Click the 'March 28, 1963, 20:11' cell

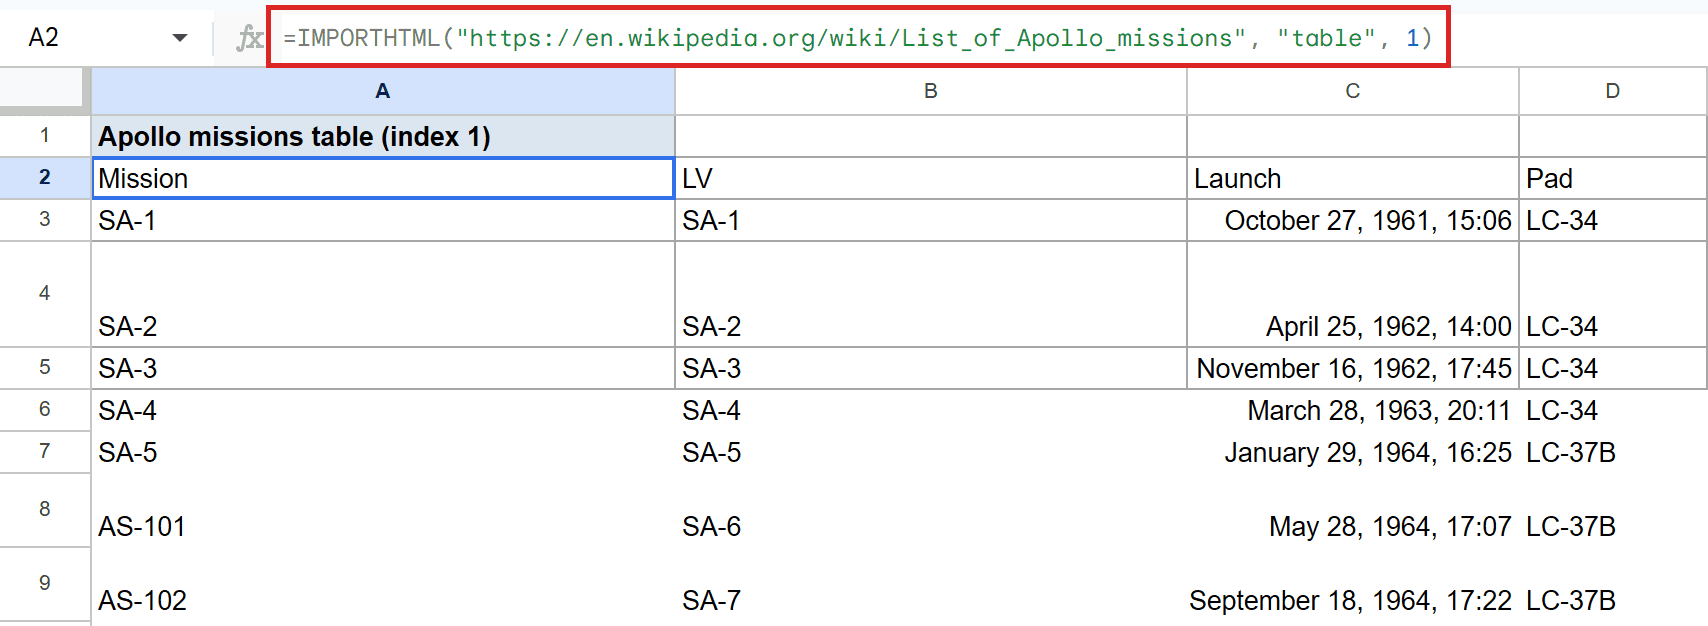click(1353, 410)
